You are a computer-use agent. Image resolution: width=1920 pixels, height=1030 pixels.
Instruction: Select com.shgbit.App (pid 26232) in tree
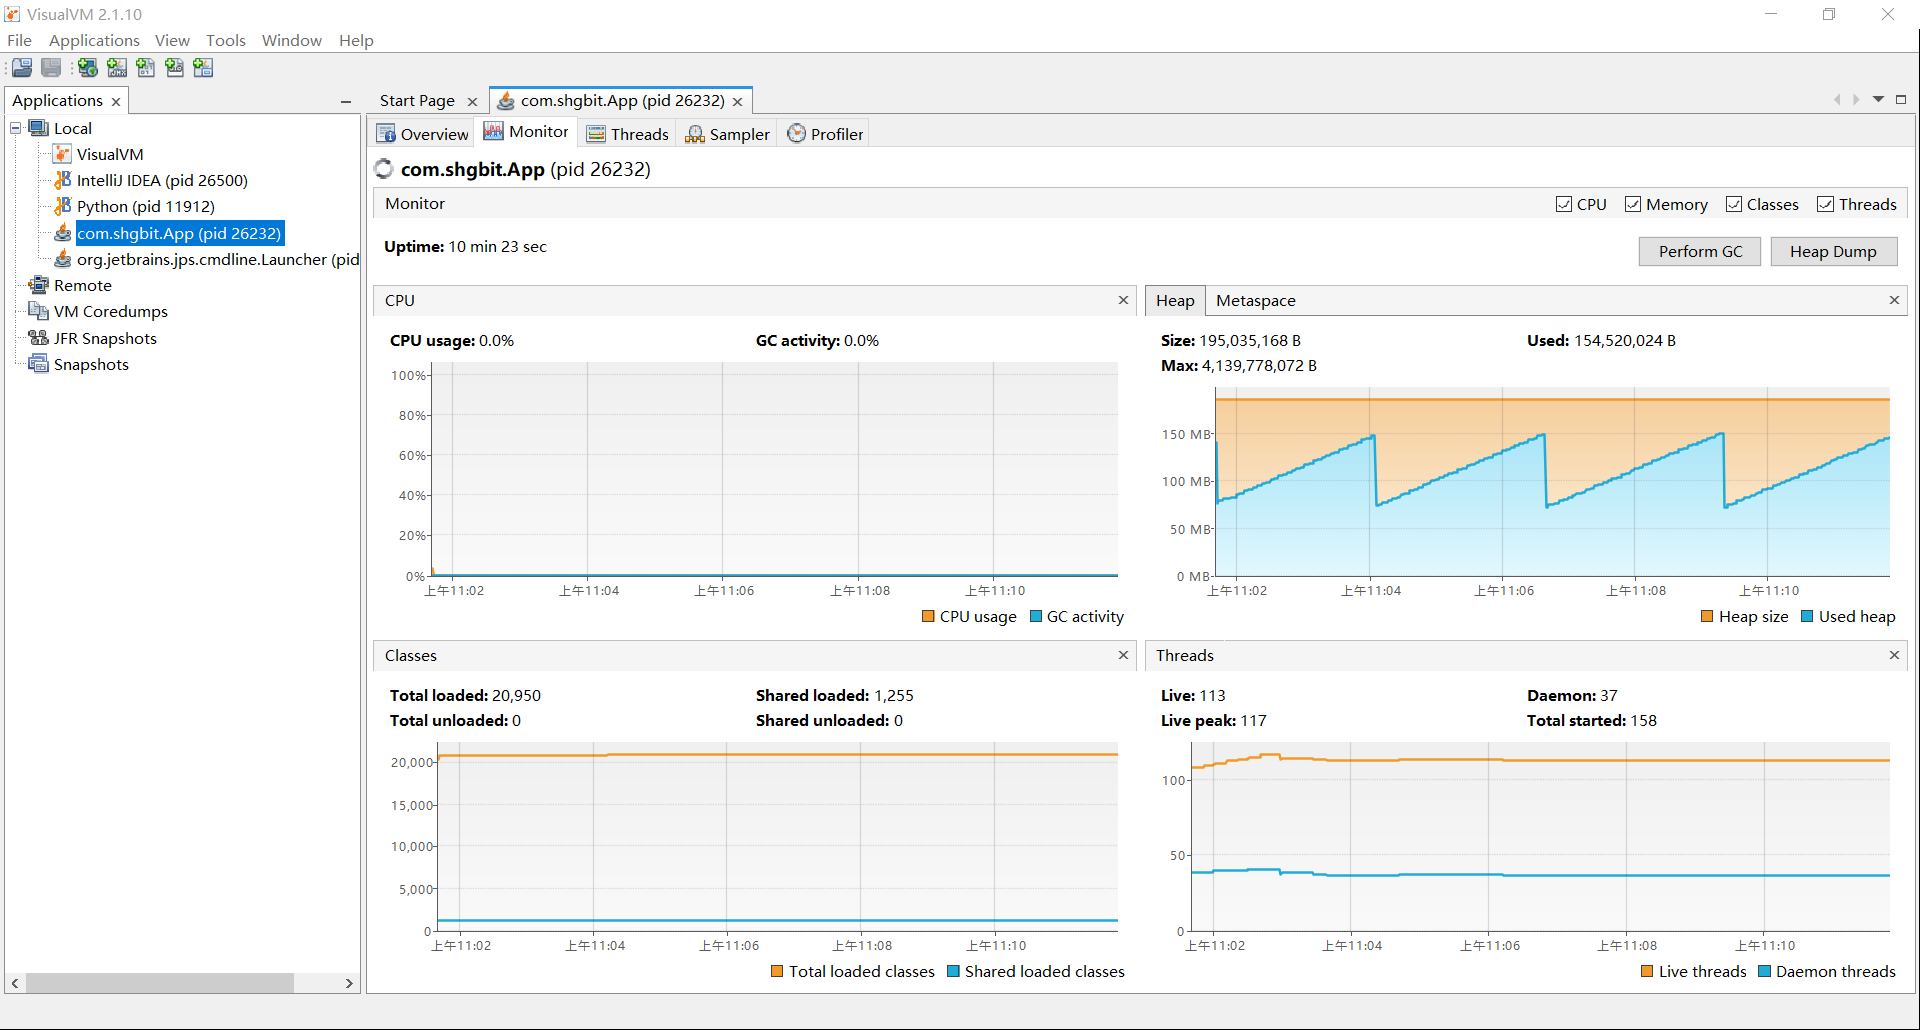tap(180, 233)
